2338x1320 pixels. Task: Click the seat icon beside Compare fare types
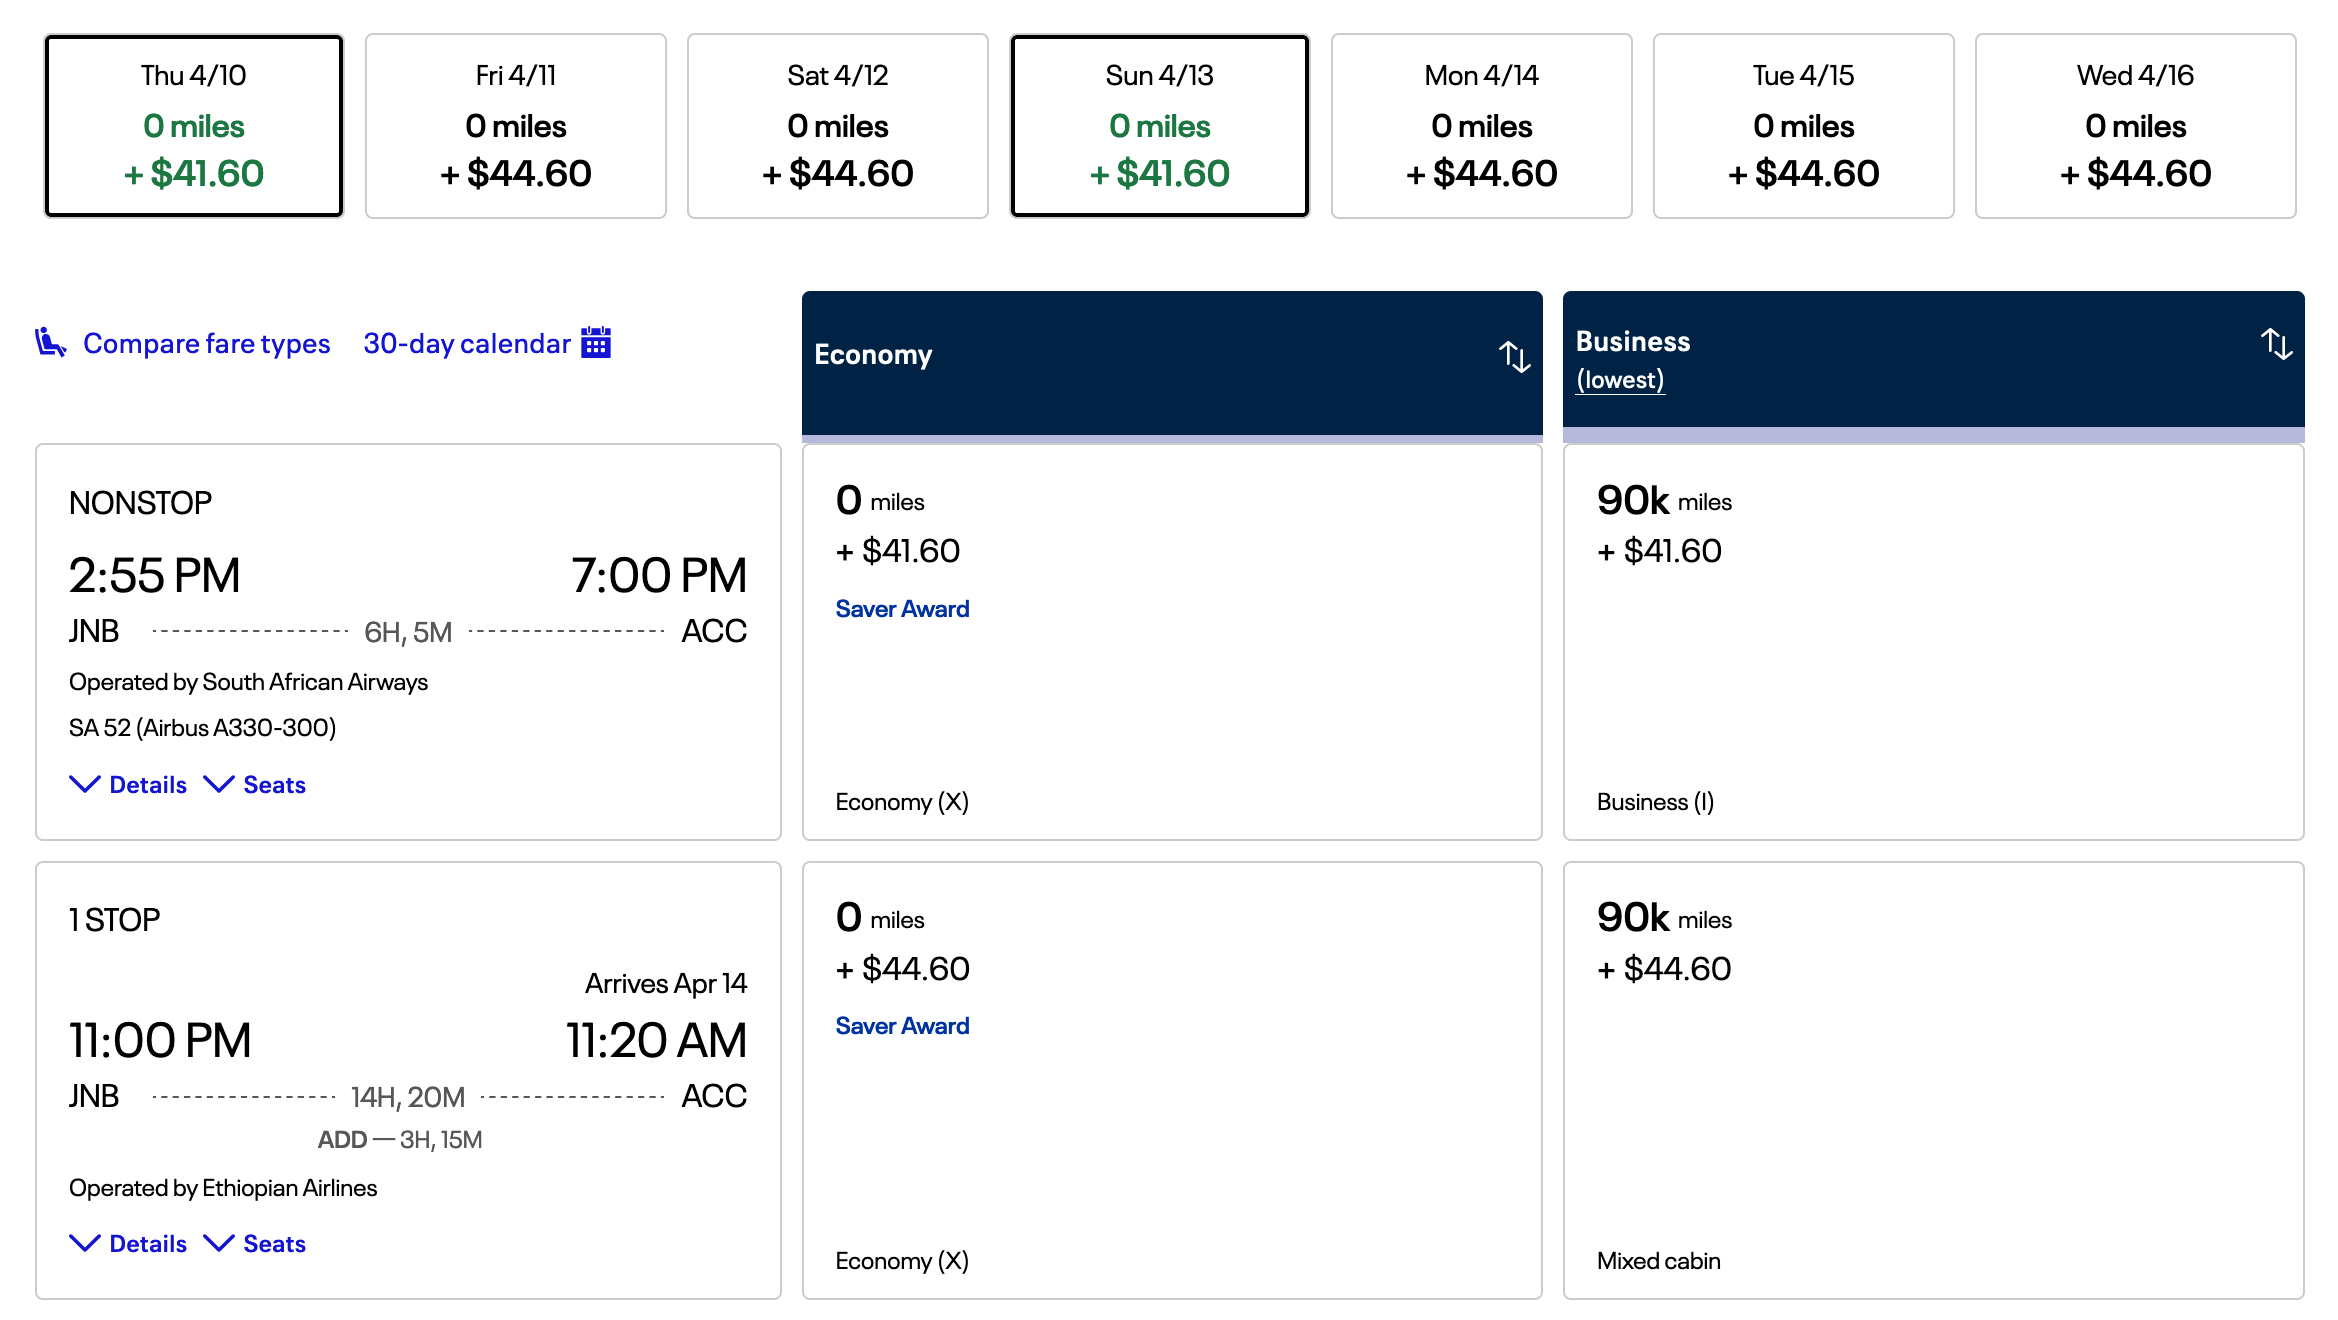point(48,342)
